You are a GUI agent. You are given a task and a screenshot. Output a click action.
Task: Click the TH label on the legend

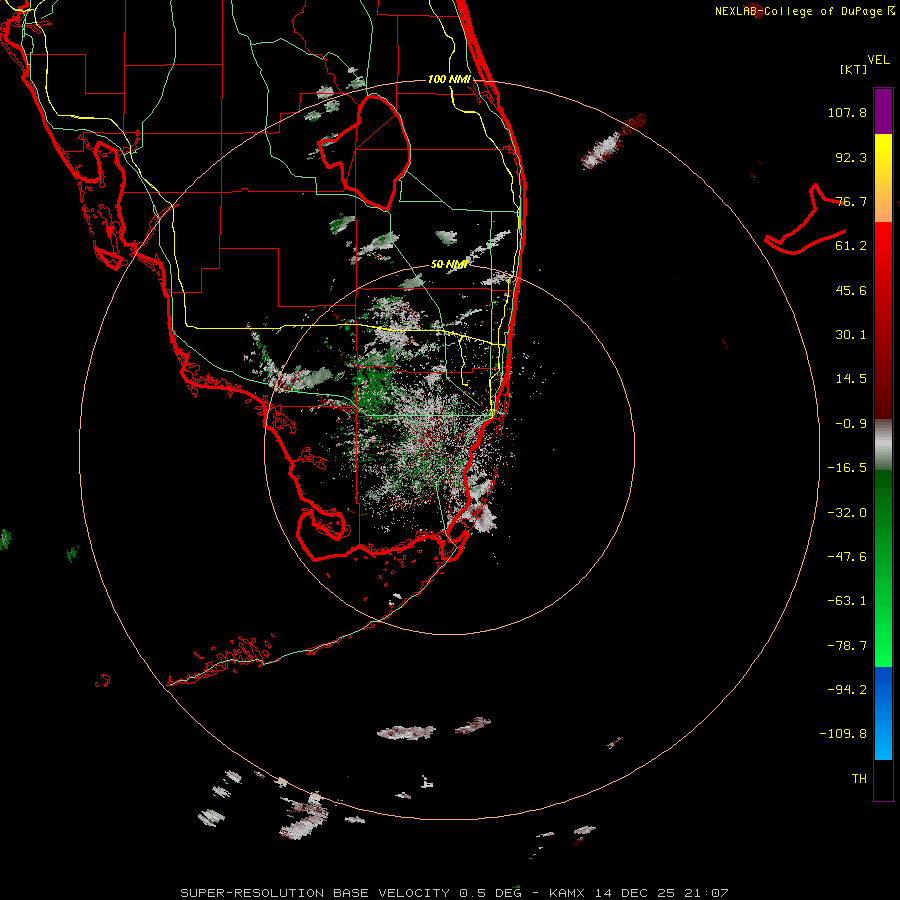pyautogui.click(x=859, y=779)
